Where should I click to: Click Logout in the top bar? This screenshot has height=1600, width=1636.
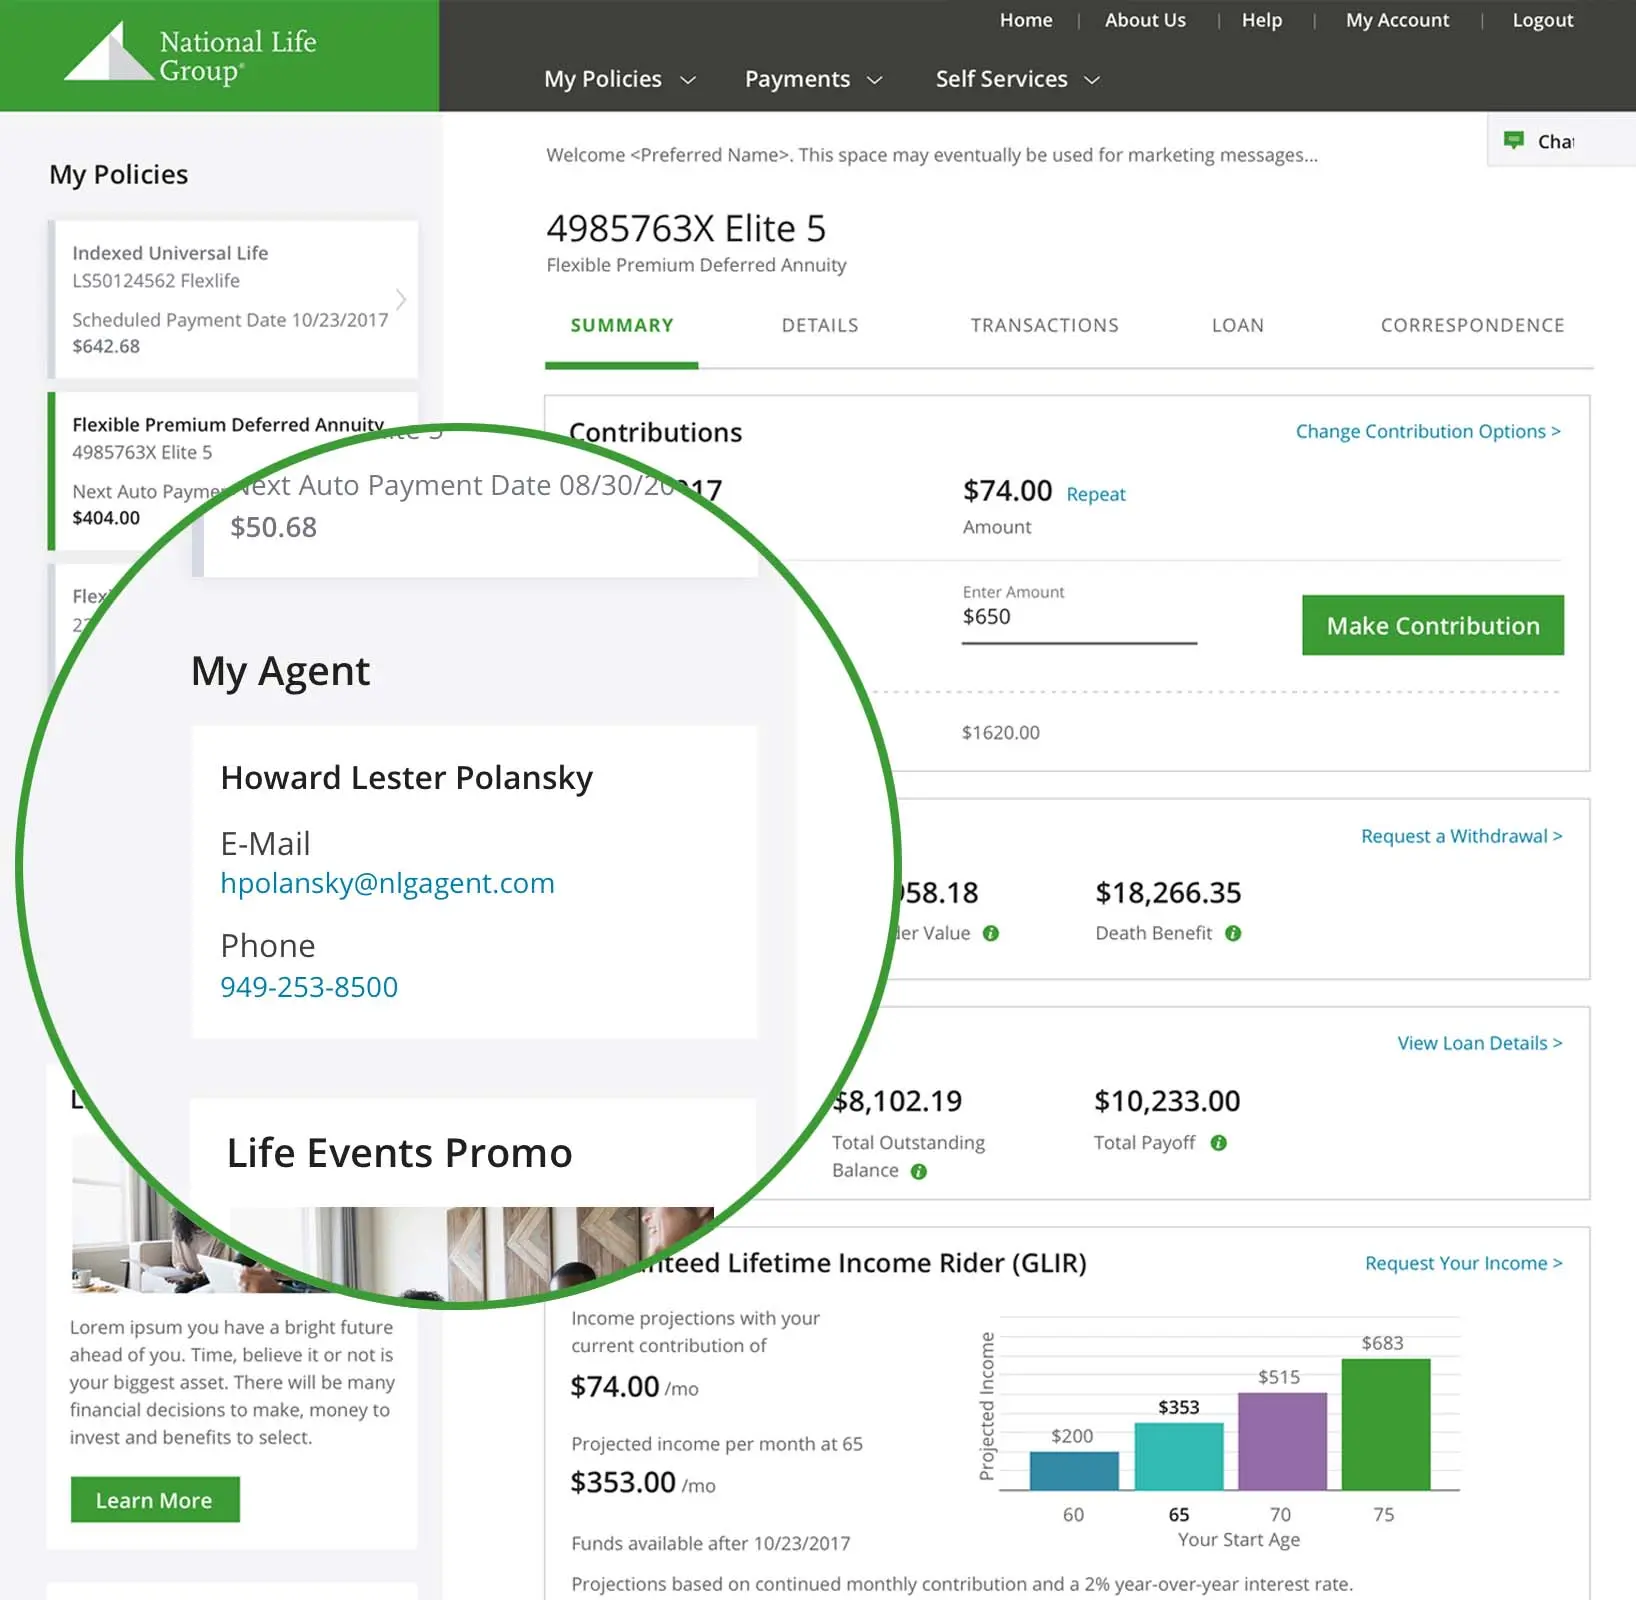1543,20
